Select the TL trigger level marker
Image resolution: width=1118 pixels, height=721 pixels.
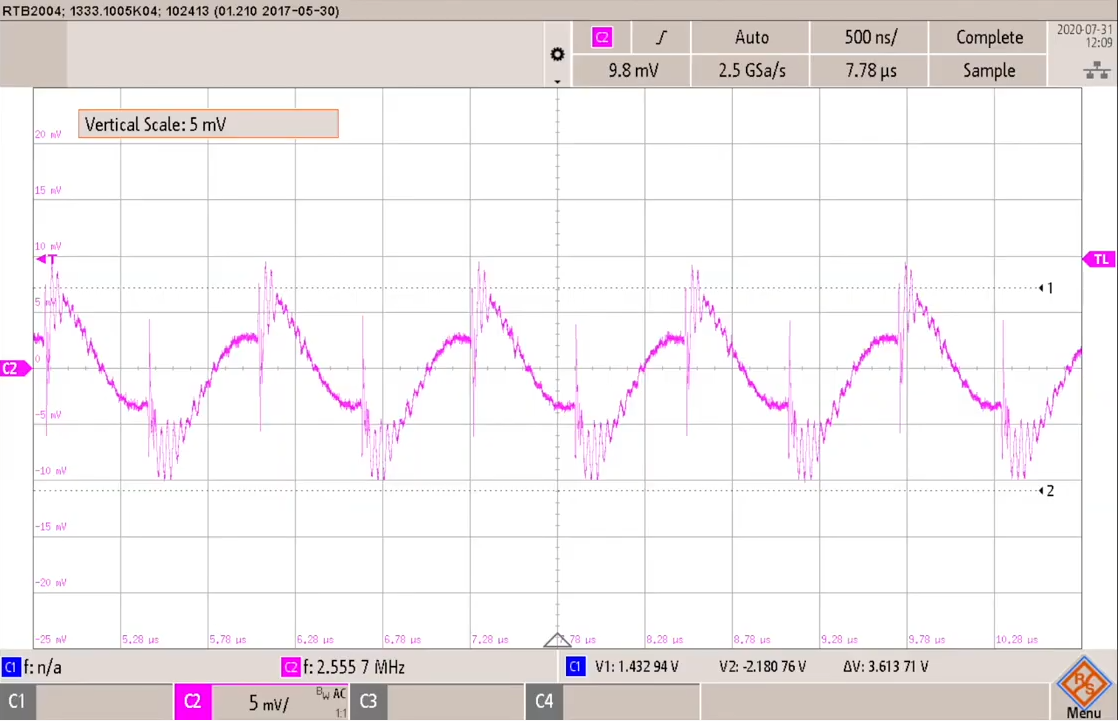point(1099,259)
